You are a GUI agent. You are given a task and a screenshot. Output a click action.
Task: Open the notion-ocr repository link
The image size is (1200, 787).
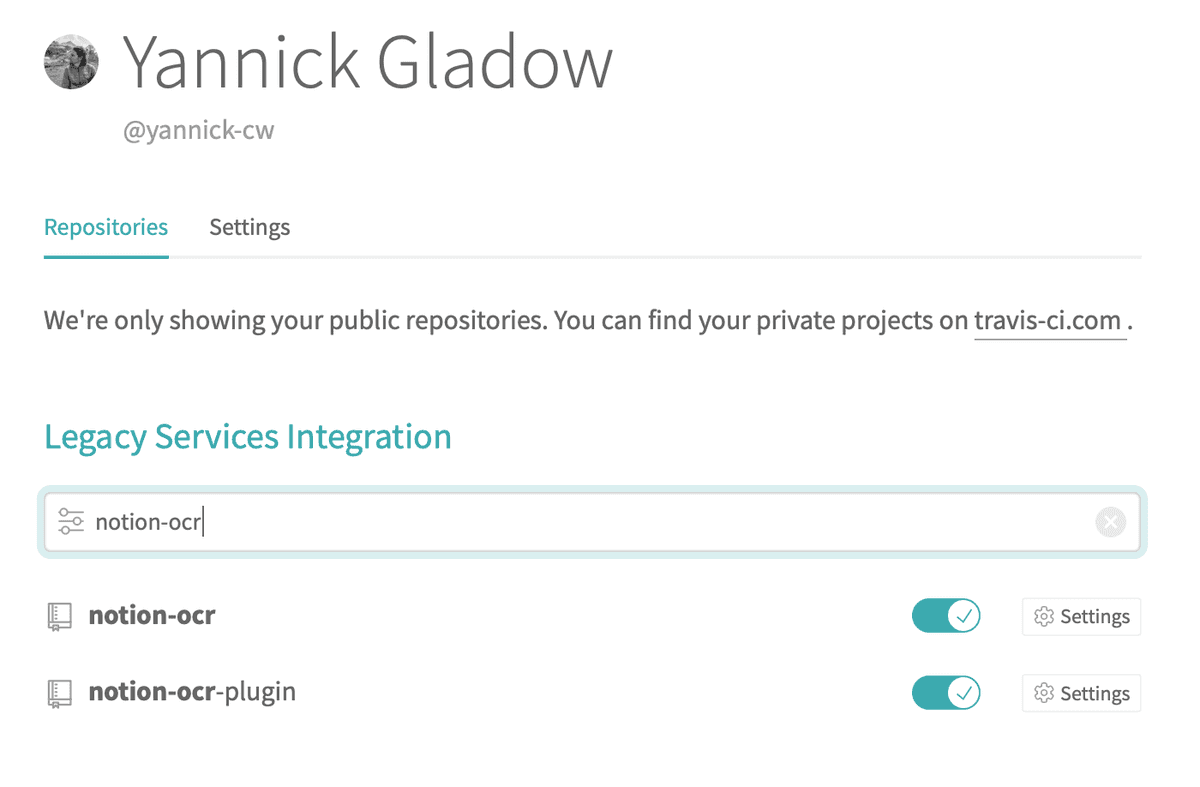tap(152, 615)
